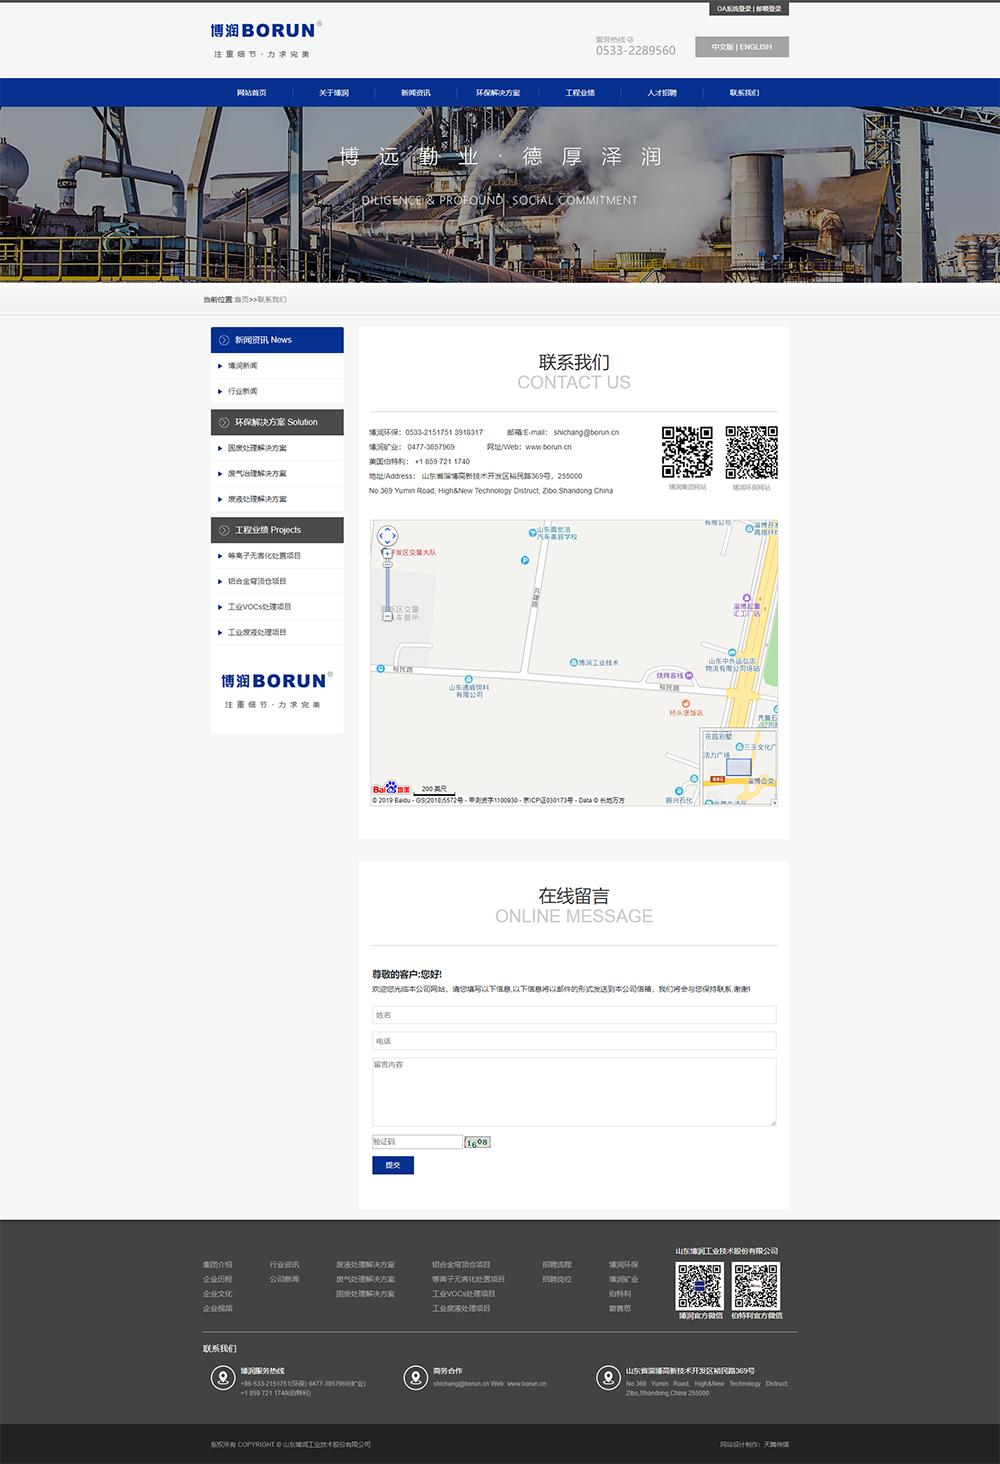This screenshot has height=1464, width=1000.
Task: Open the 人才招聘 navigation menu item
Action: click(662, 93)
